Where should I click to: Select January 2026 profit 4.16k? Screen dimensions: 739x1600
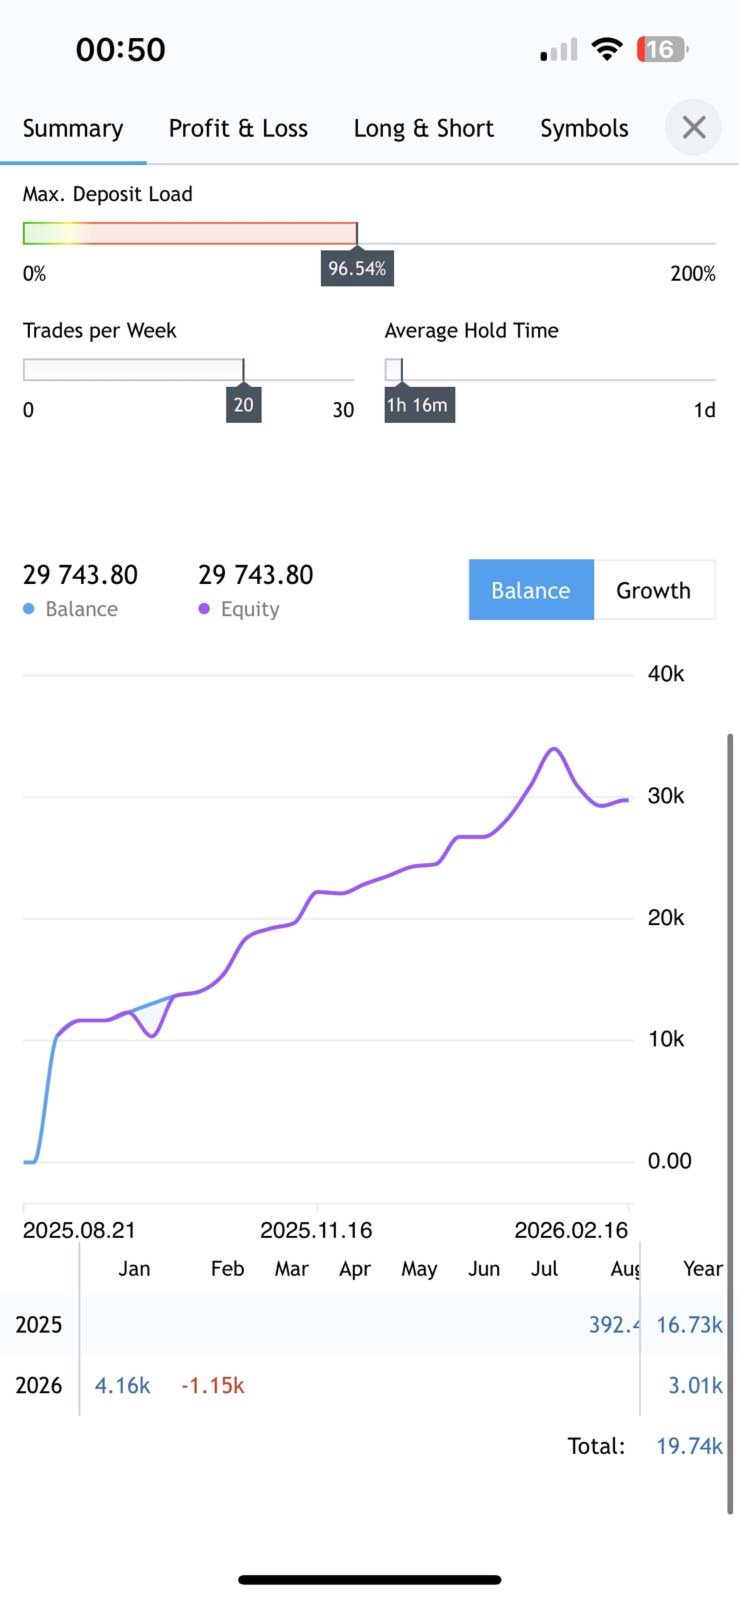pos(122,1386)
